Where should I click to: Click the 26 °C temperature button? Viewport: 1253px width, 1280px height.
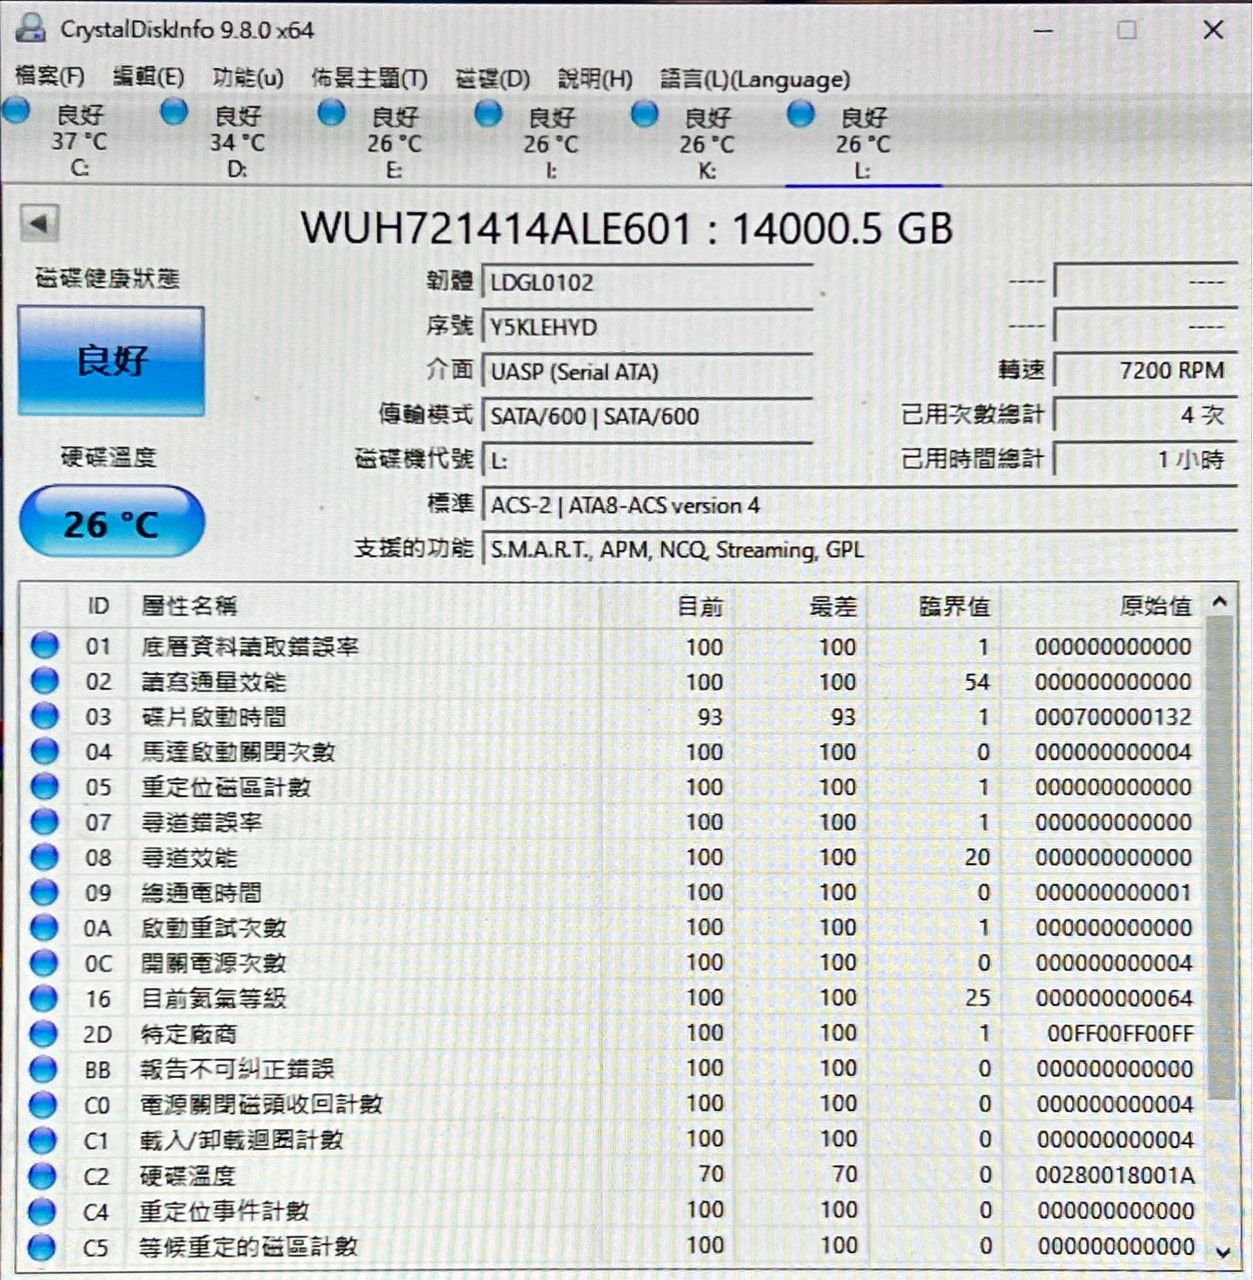point(111,522)
